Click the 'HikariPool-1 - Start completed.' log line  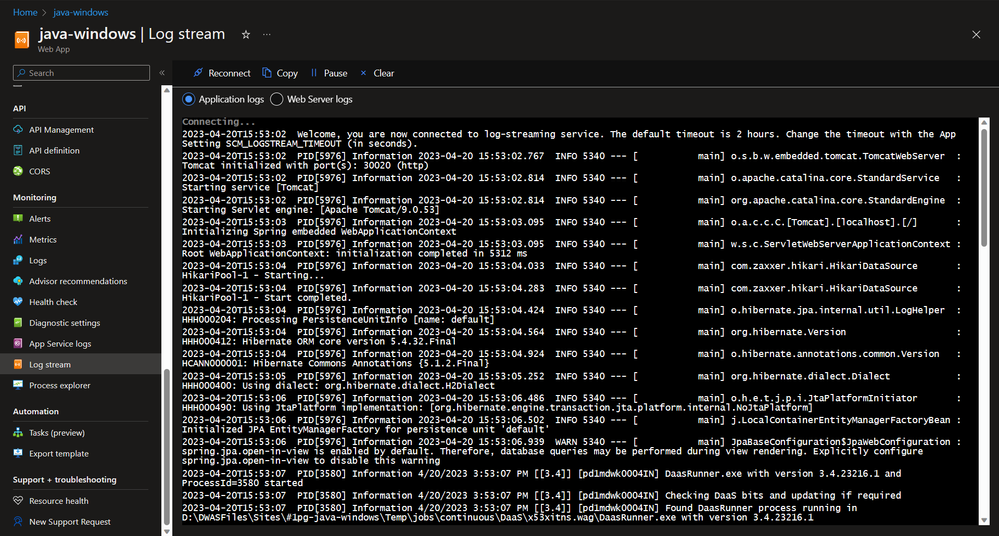pyautogui.click(x=266, y=298)
